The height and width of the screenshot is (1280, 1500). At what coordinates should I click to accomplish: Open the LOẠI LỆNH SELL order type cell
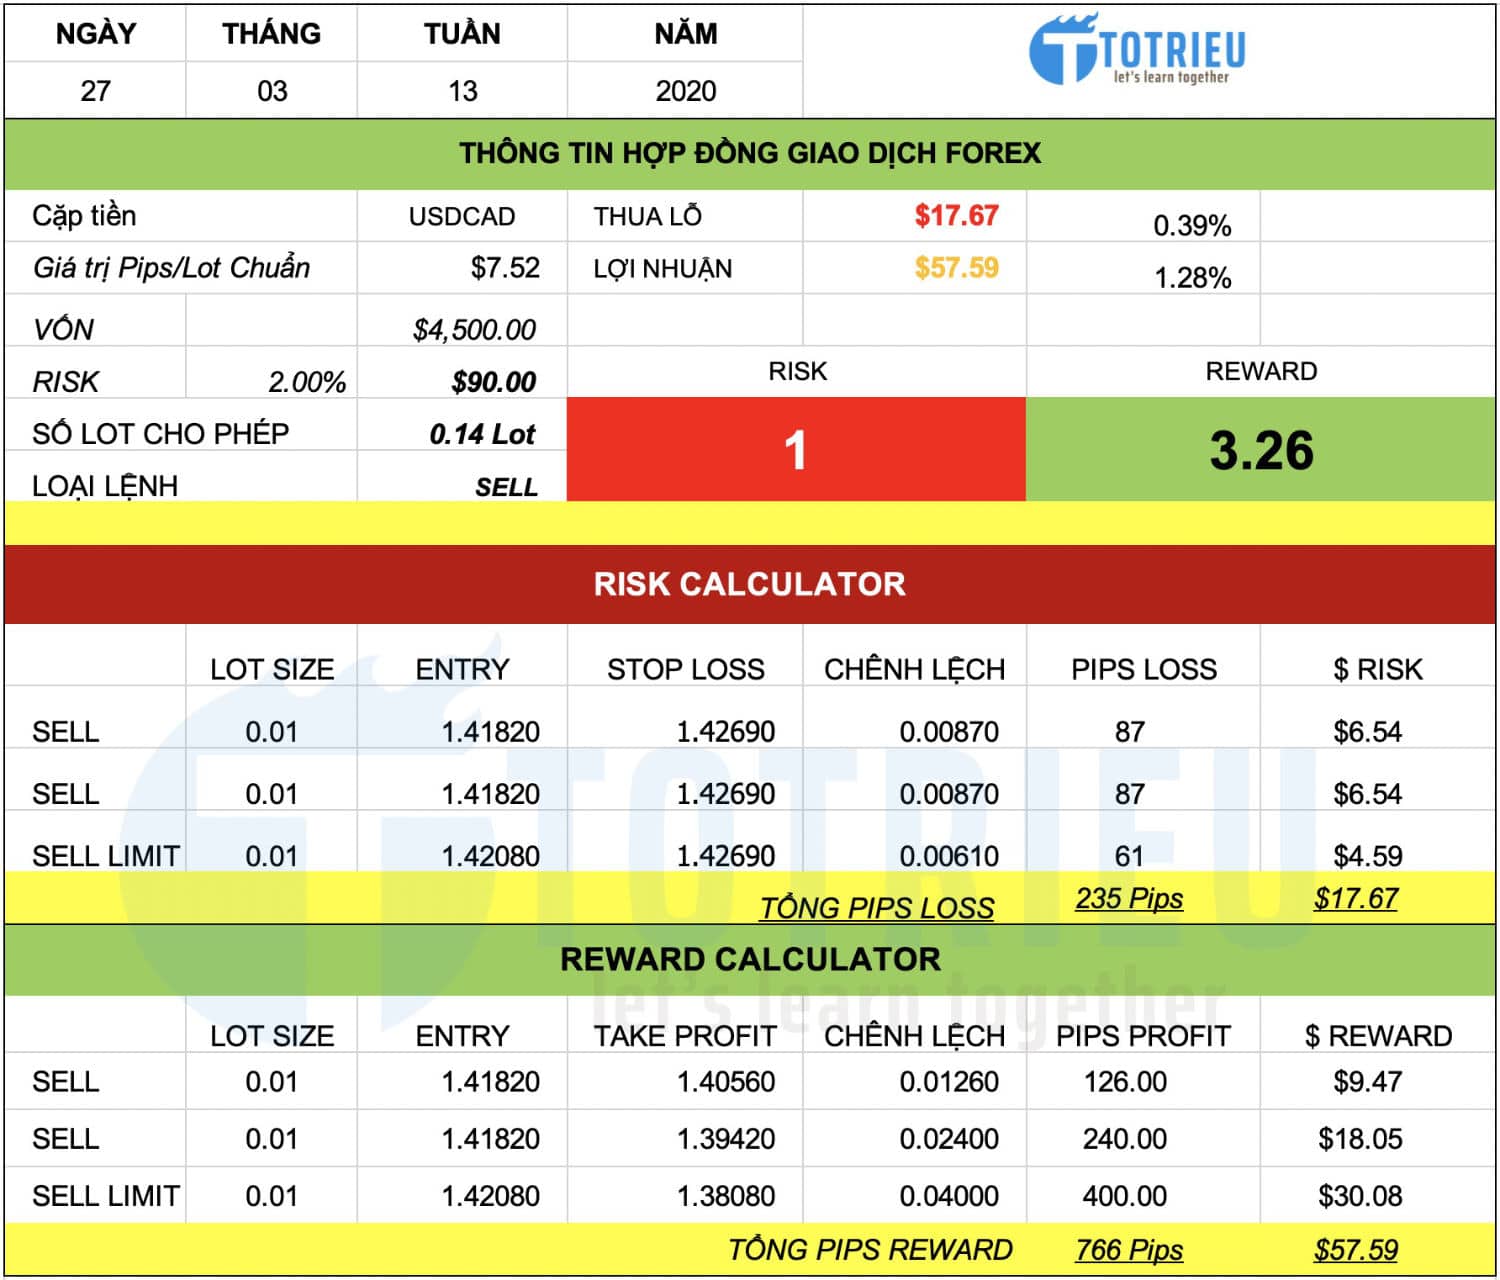coord(506,487)
